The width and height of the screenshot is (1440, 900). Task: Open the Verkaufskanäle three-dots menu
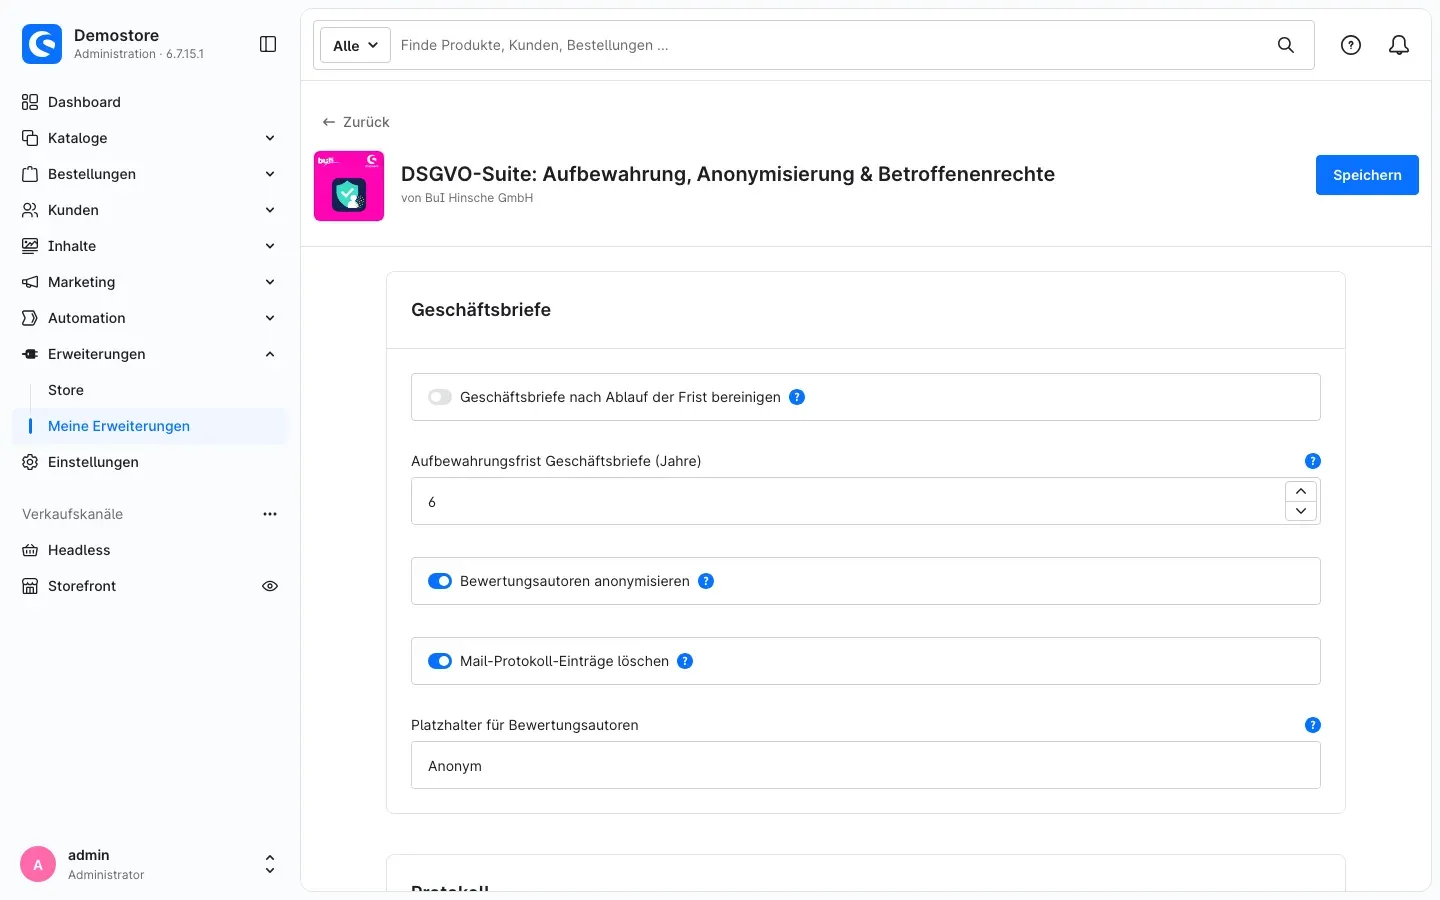(270, 514)
